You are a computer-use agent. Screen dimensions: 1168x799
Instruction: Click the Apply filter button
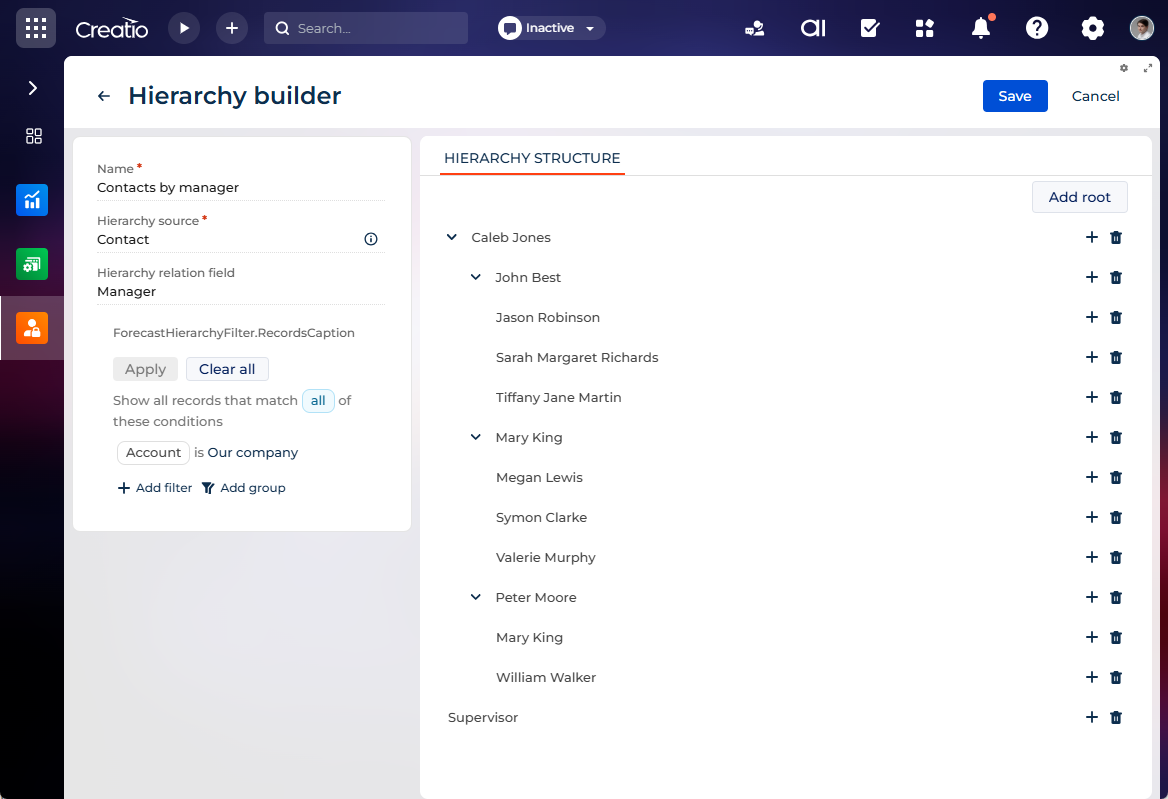click(x=145, y=369)
